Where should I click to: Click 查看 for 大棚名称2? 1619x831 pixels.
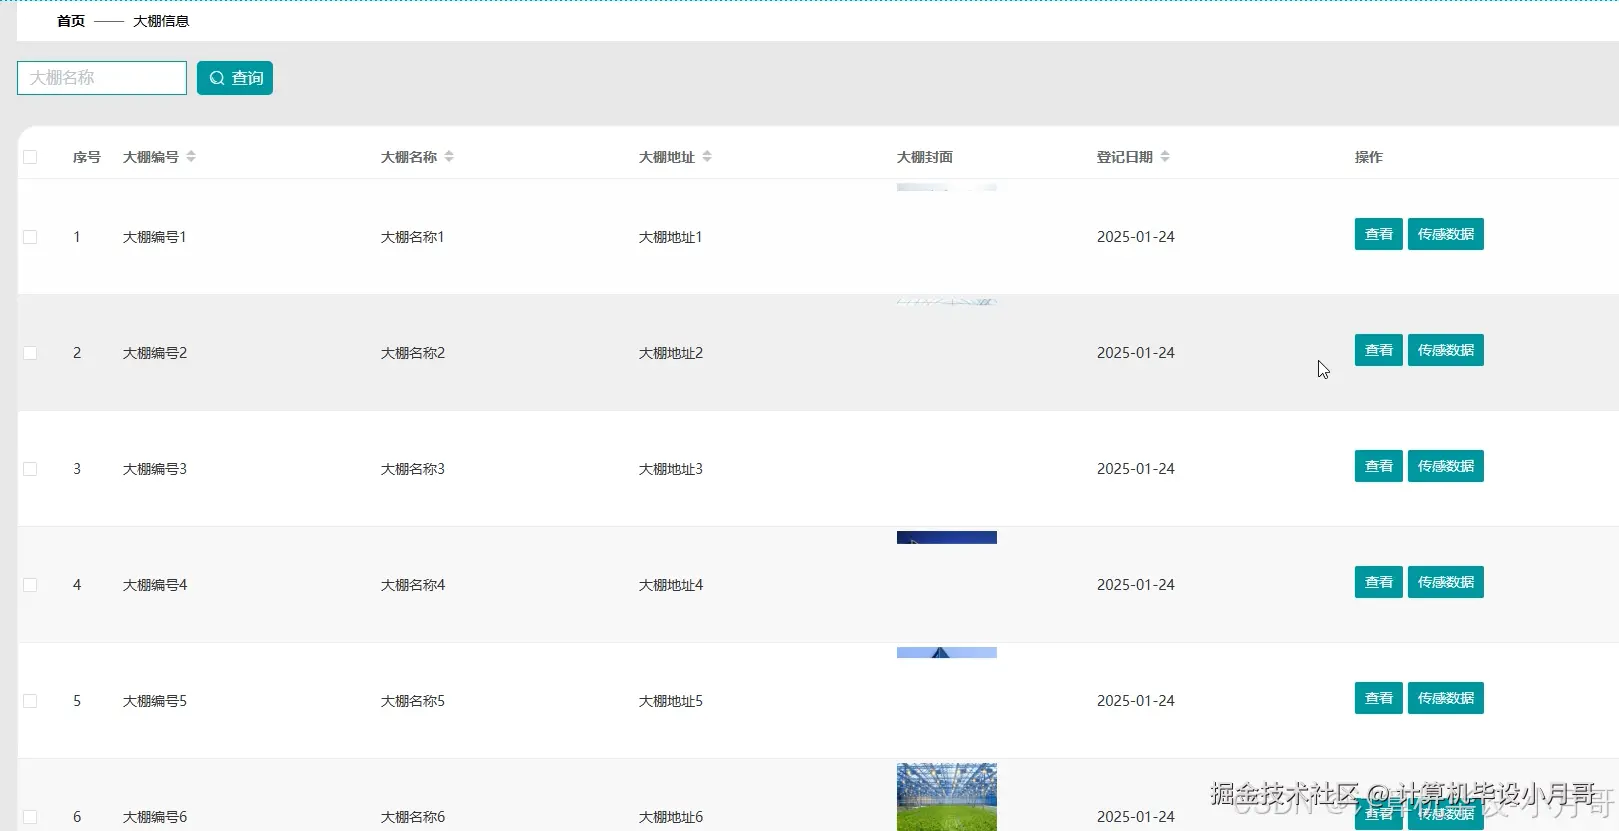pyautogui.click(x=1378, y=350)
